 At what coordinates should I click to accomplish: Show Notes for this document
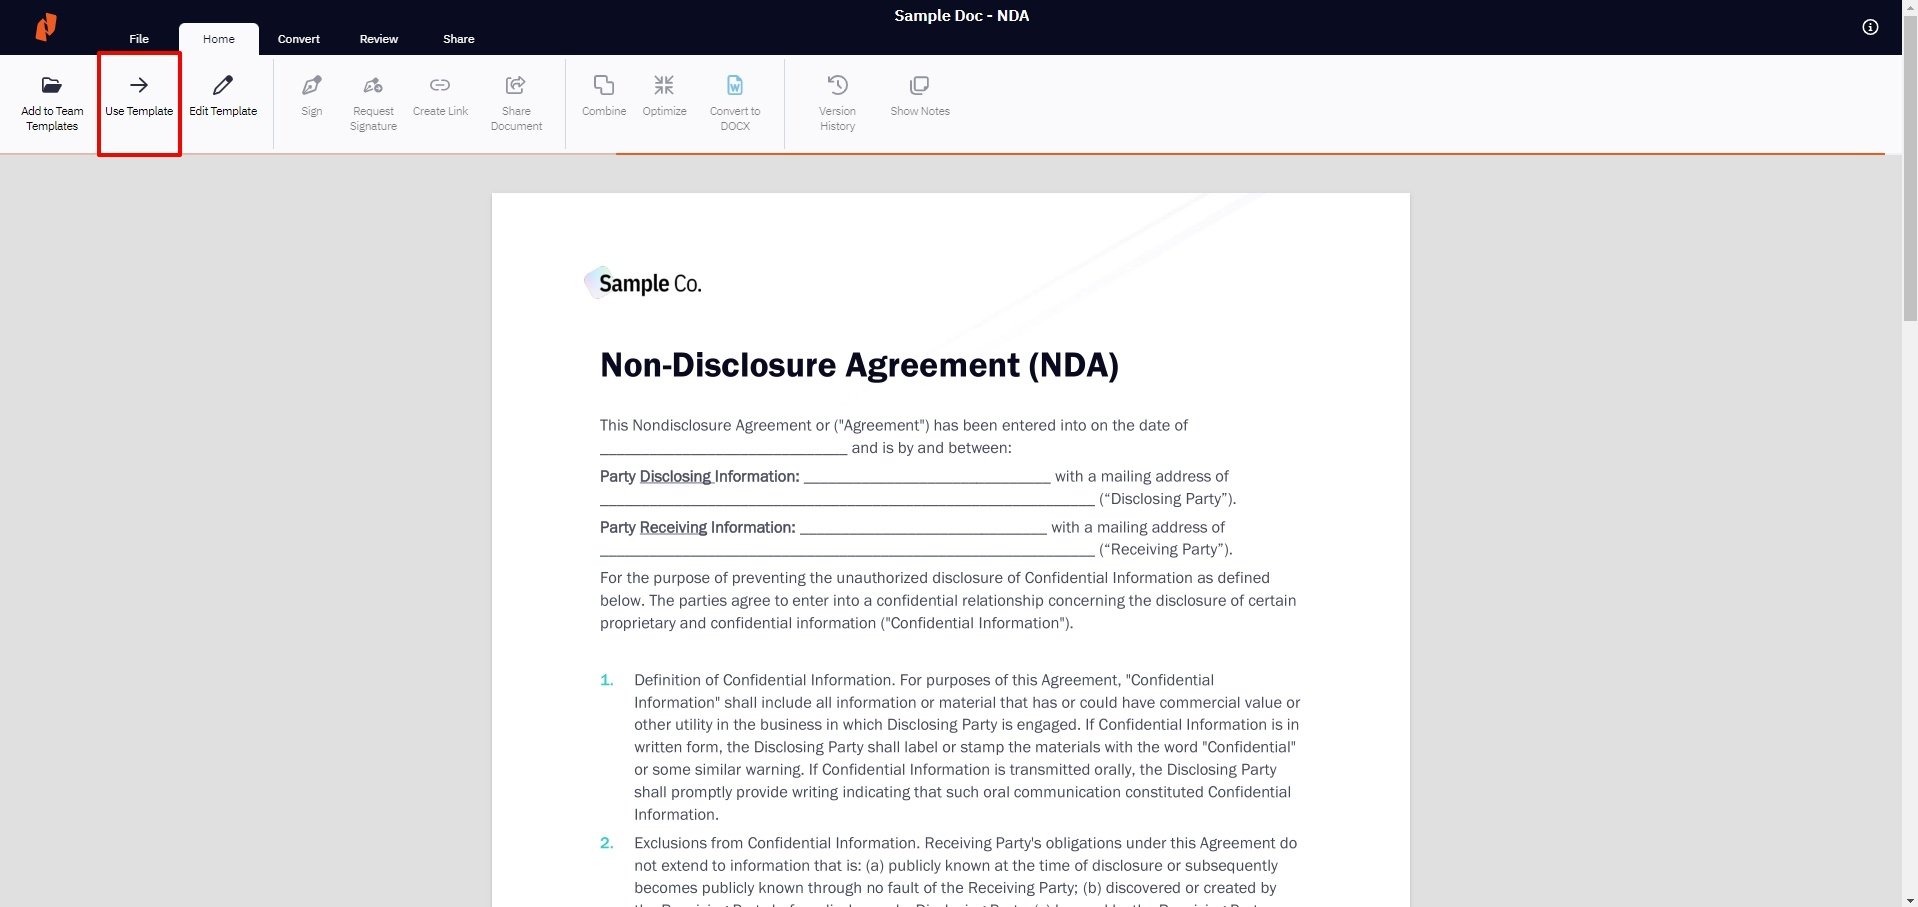[x=919, y=95]
